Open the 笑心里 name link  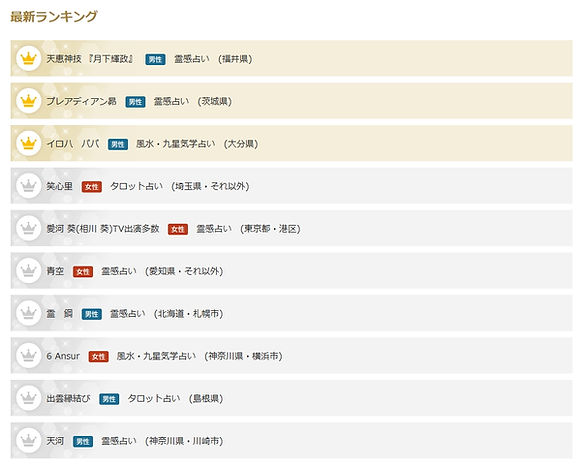point(59,186)
